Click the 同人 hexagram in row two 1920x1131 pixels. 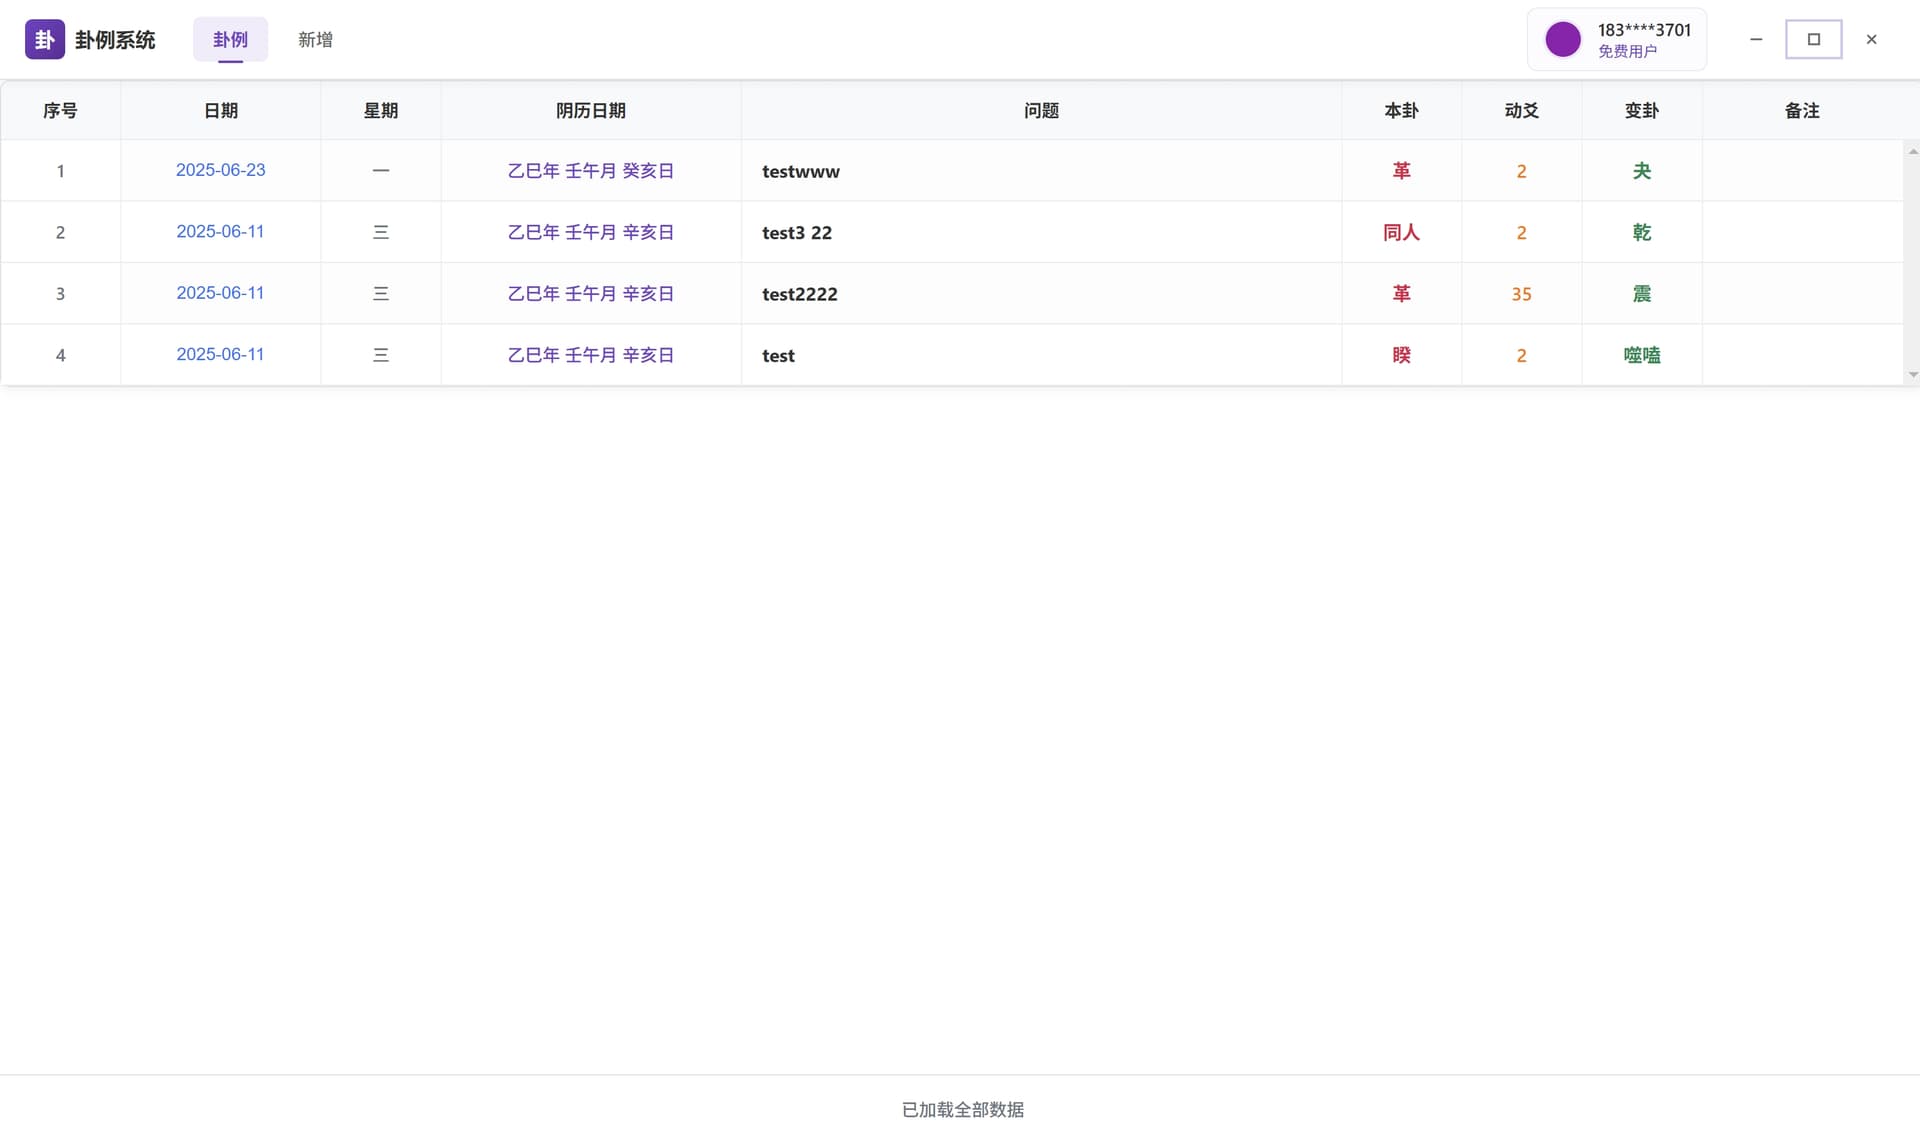click(x=1400, y=232)
